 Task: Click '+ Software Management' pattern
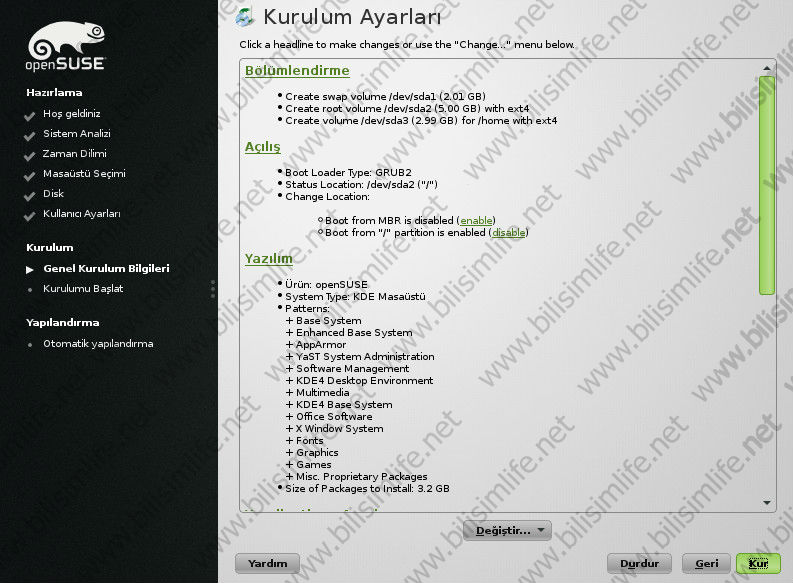click(347, 369)
